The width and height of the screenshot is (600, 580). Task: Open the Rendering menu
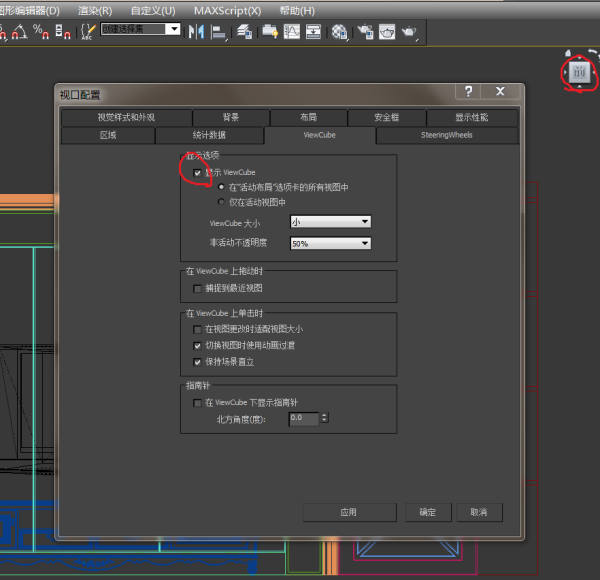[95, 11]
